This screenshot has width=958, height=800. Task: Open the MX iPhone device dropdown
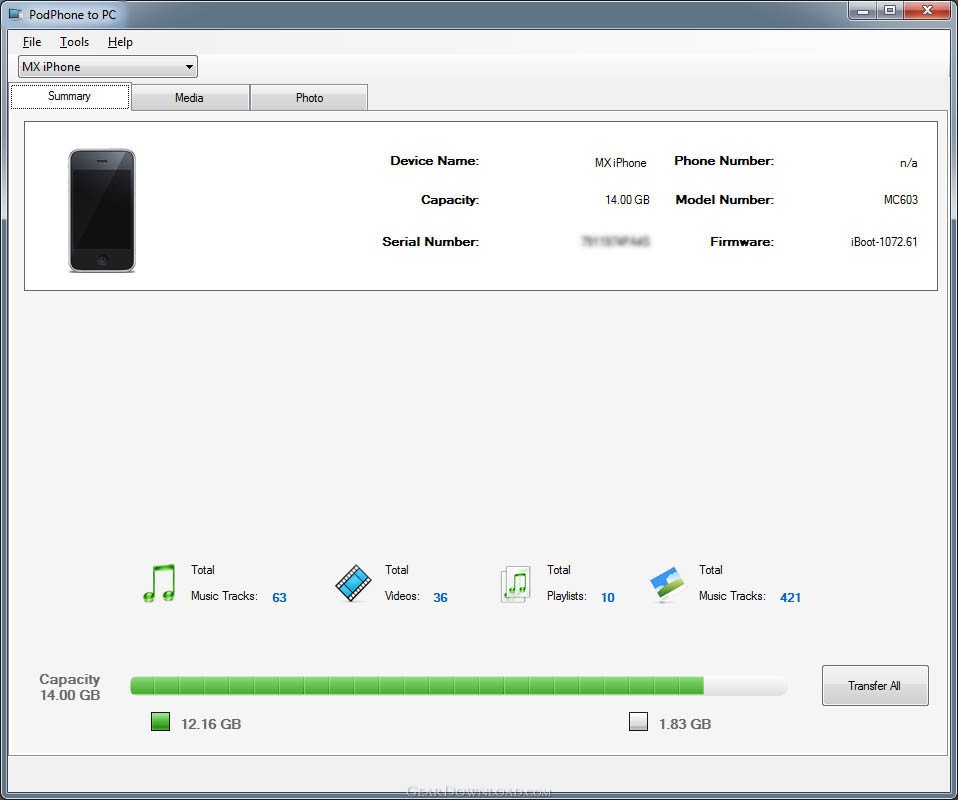point(108,67)
